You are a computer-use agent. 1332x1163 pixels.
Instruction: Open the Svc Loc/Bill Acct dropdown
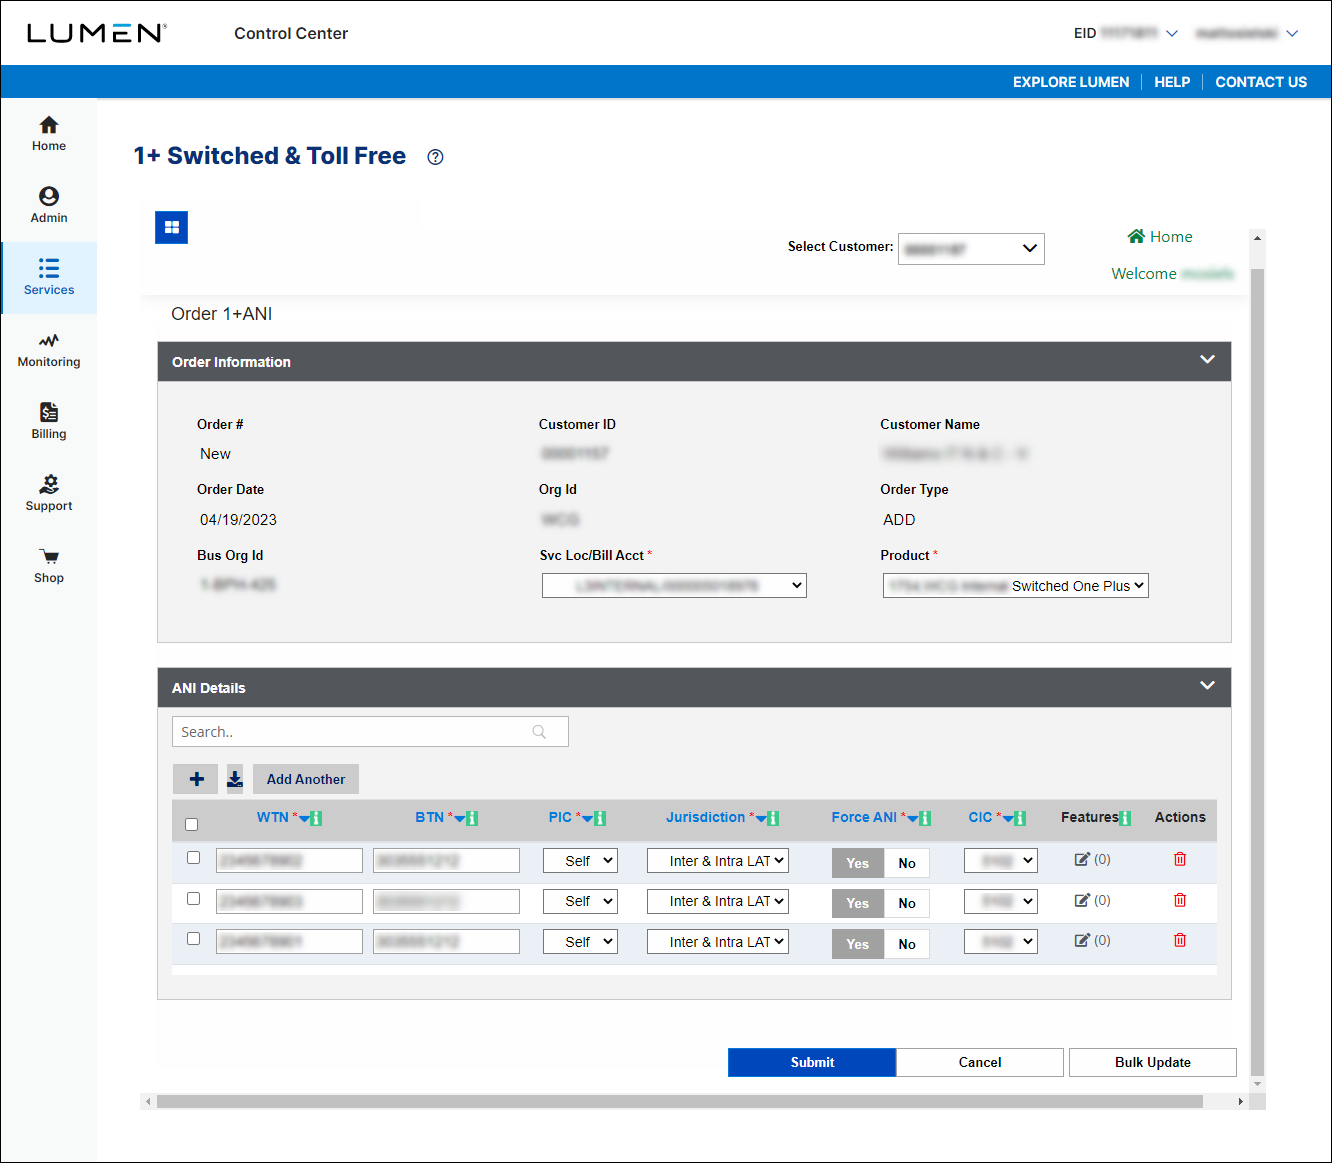click(x=674, y=586)
